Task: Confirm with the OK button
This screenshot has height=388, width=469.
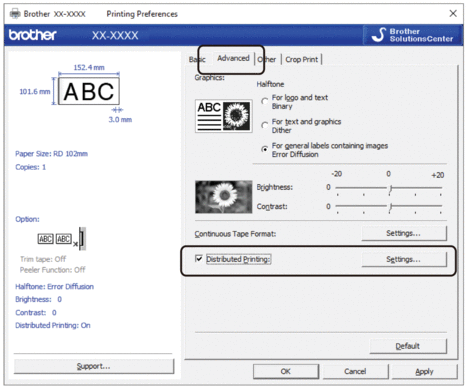Action: click(286, 371)
